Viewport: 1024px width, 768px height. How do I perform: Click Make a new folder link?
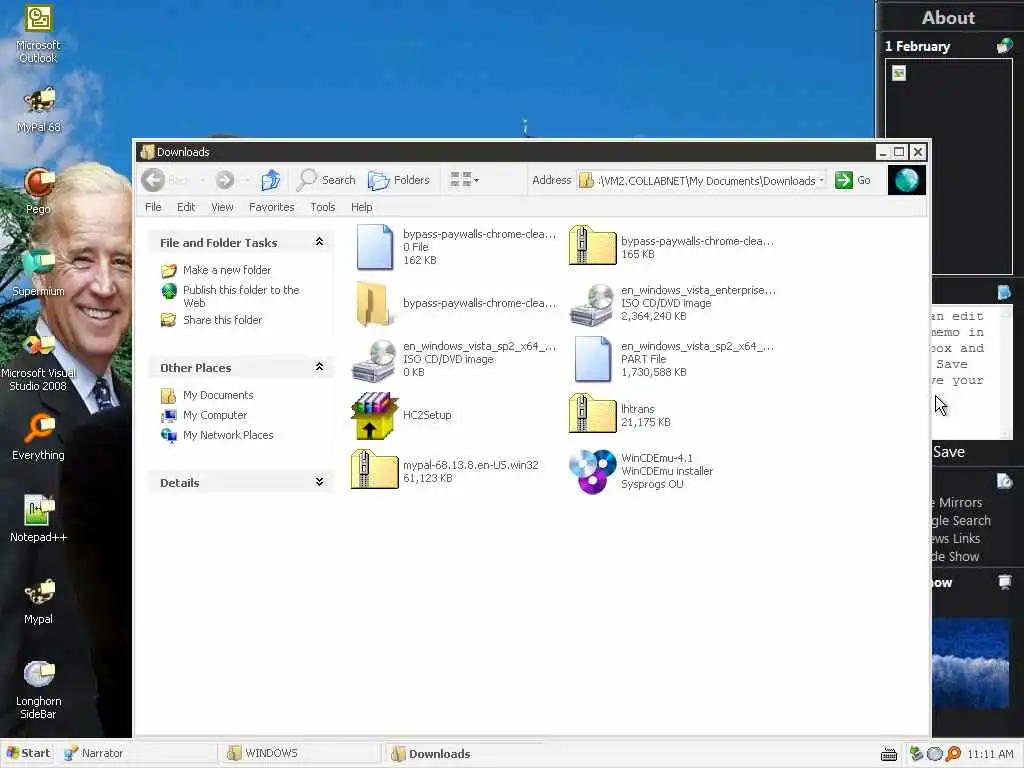(226, 270)
